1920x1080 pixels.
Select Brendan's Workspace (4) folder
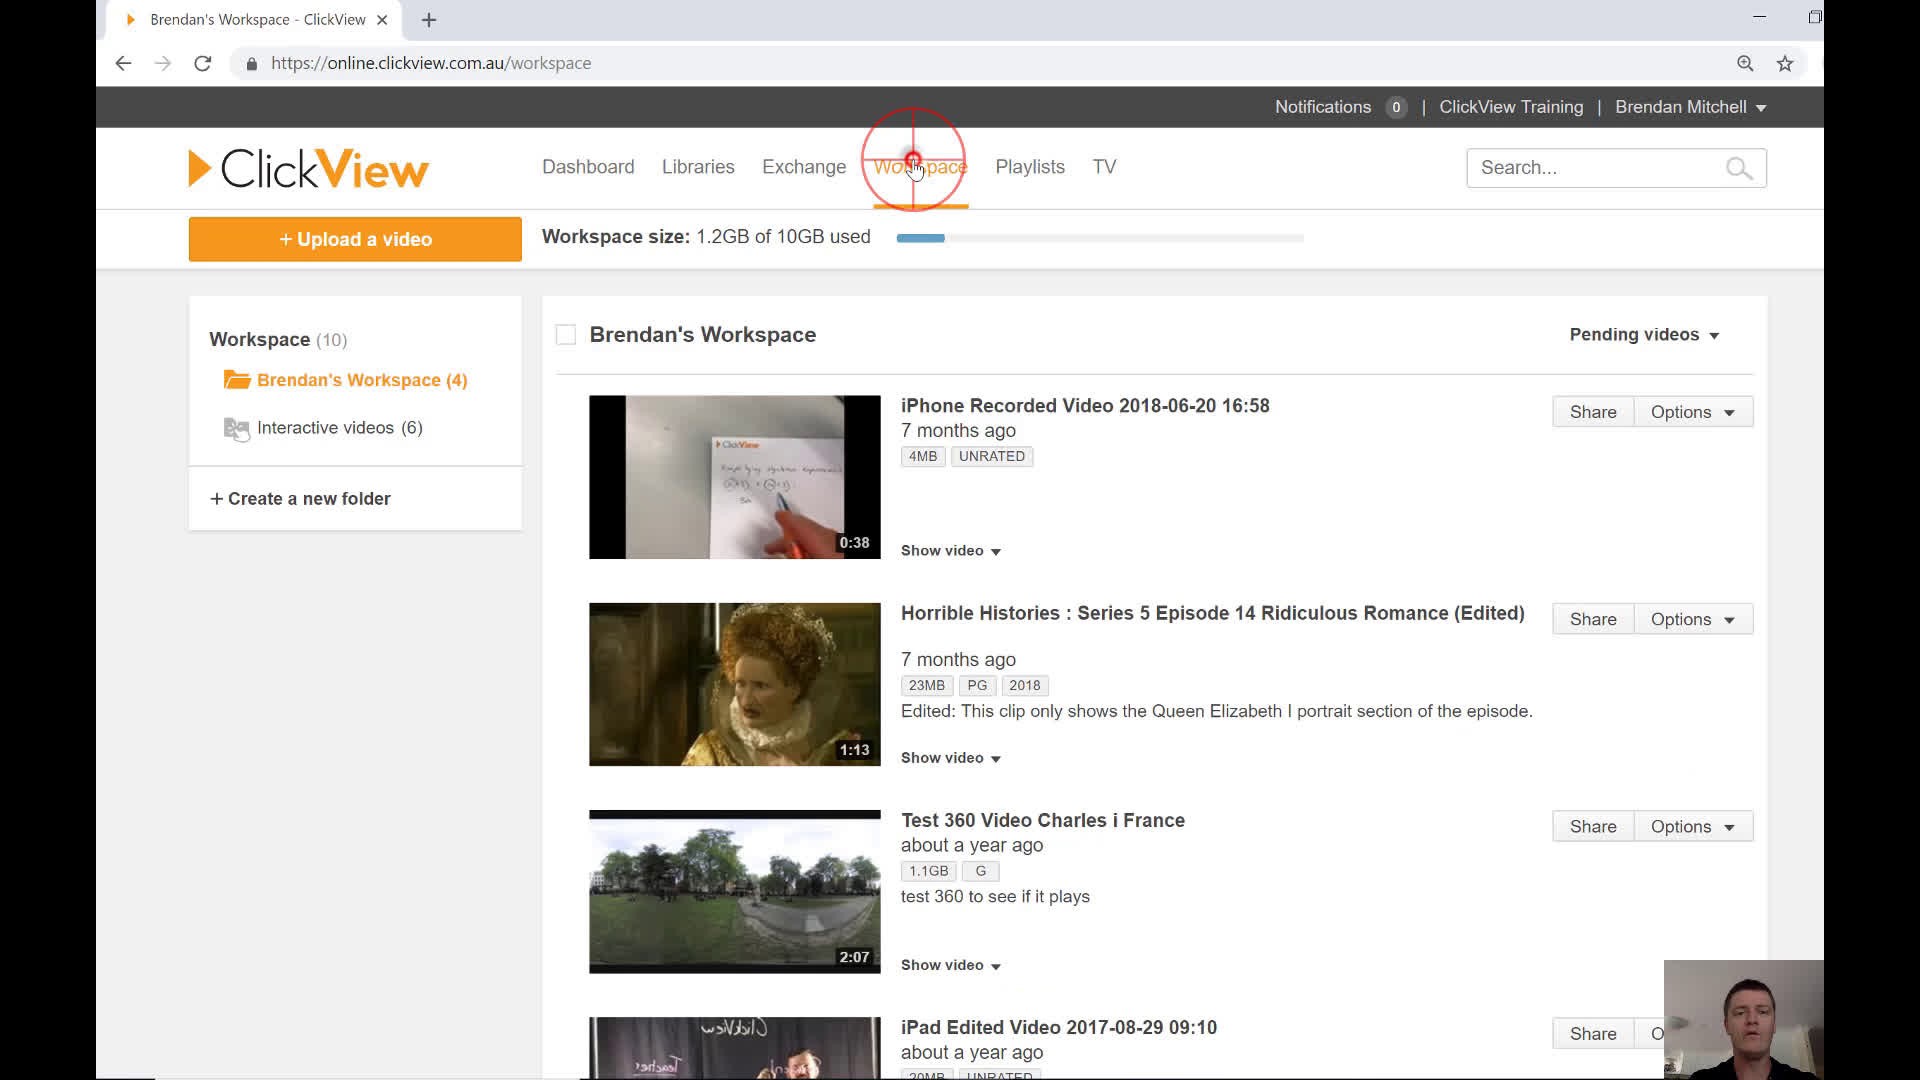[362, 380]
